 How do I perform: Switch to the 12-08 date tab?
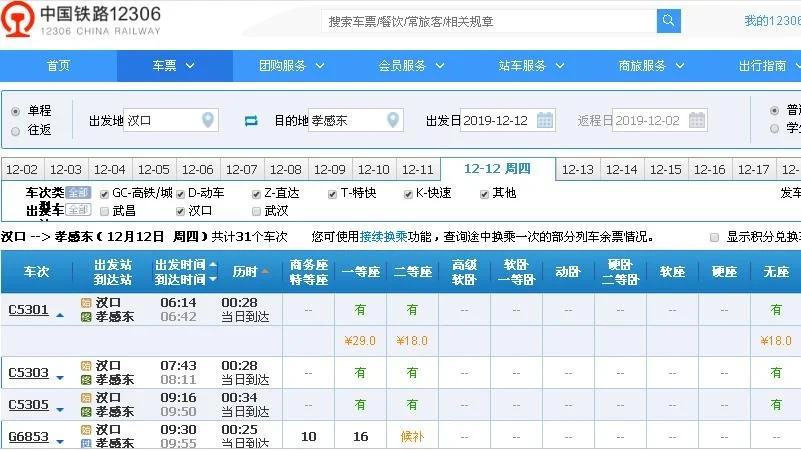(x=286, y=169)
